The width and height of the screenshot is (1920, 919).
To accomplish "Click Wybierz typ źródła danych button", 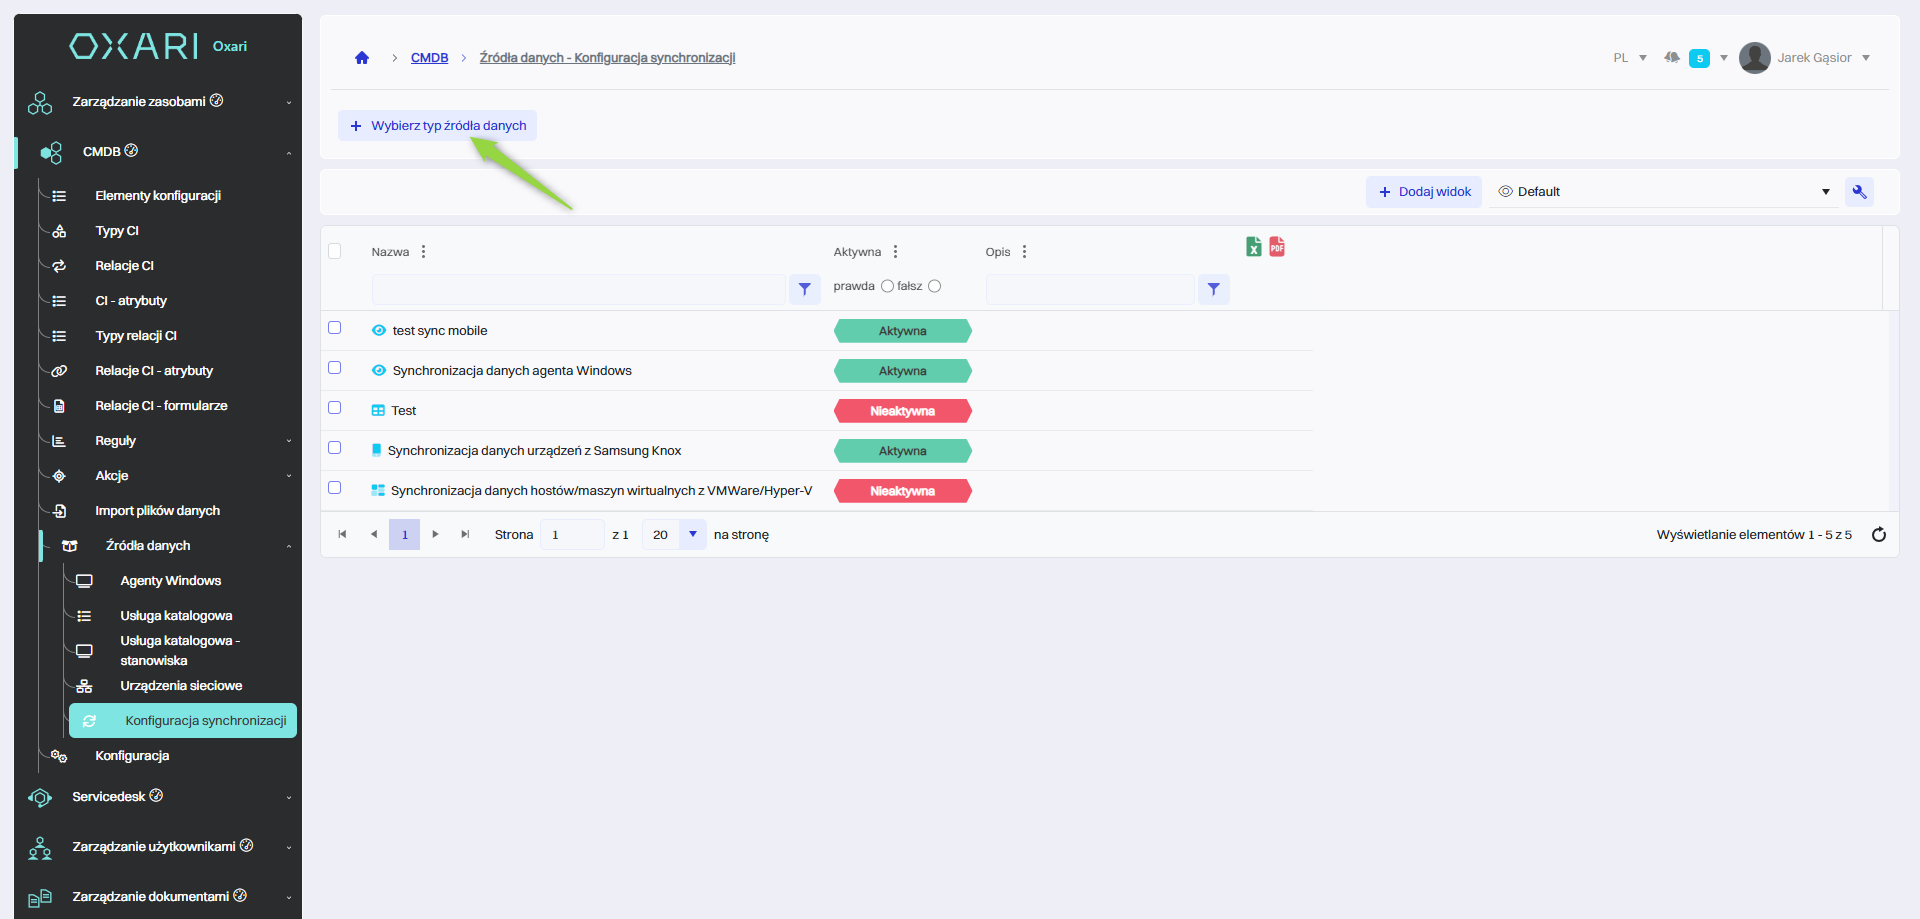I will click(x=438, y=126).
